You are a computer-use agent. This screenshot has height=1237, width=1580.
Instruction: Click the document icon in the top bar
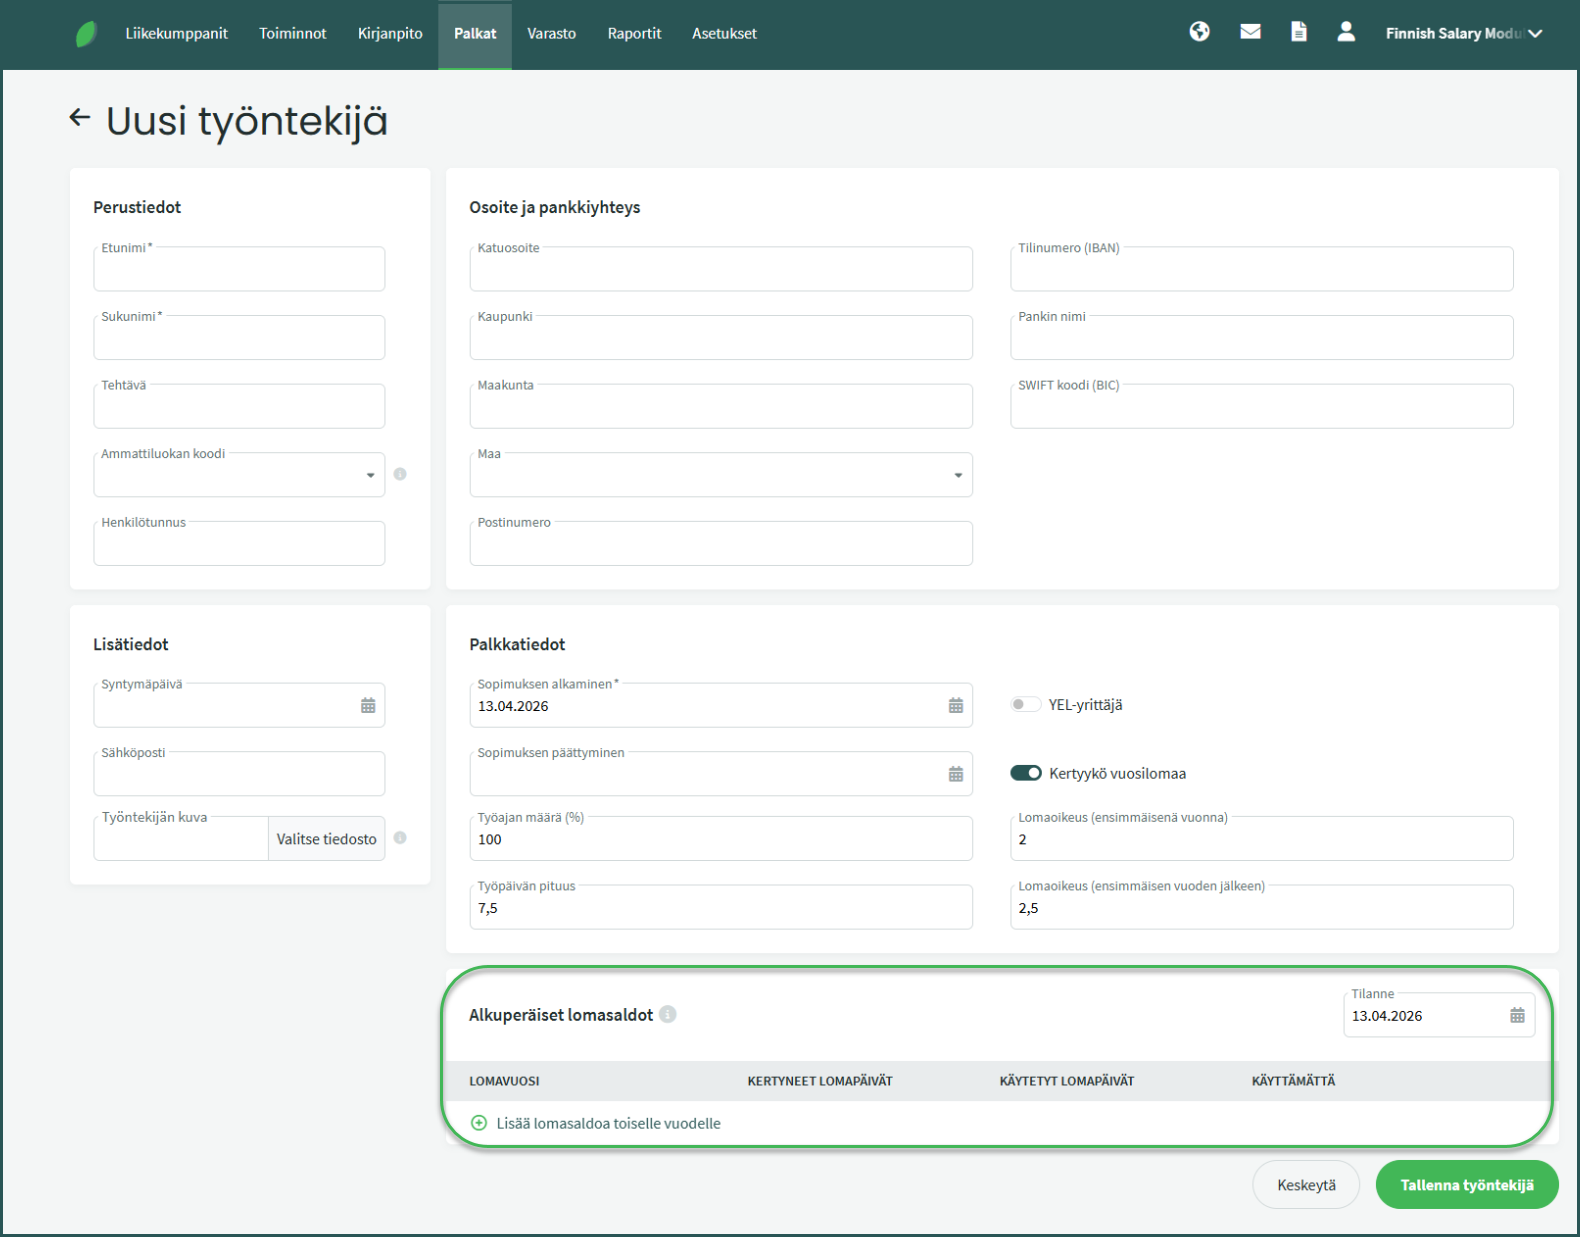pyautogui.click(x=1298, y=32)
